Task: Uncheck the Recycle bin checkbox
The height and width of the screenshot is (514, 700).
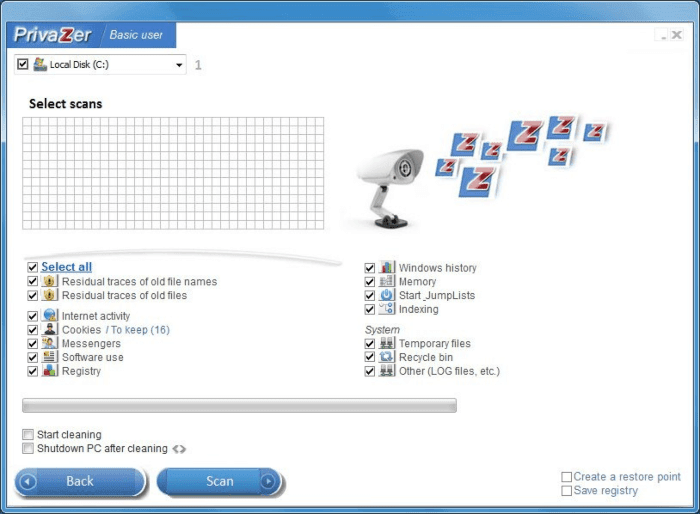Action: click(x=369, y=357)
